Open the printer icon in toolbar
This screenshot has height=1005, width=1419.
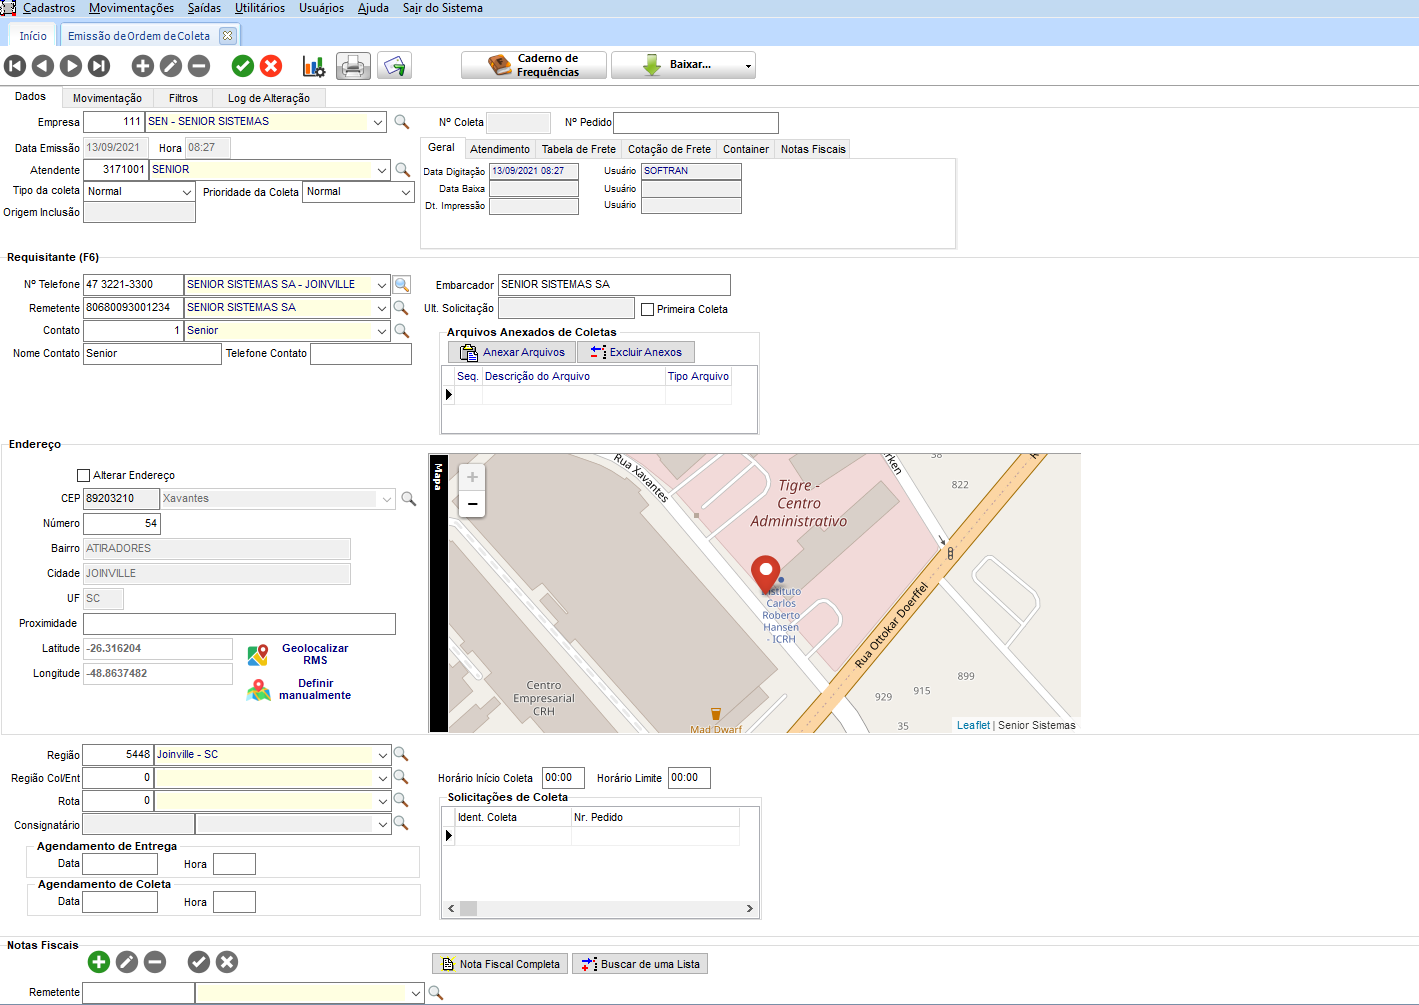(353, 66)
